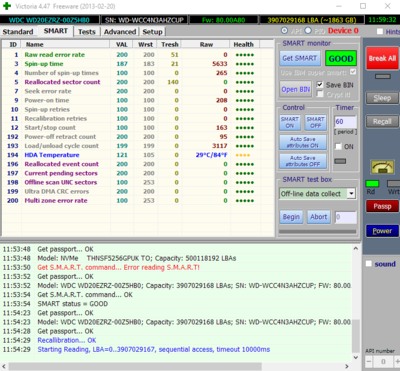Click the green cross Victoria app icon
Viewport: 400px width, 371px height.
pos(7,6)
